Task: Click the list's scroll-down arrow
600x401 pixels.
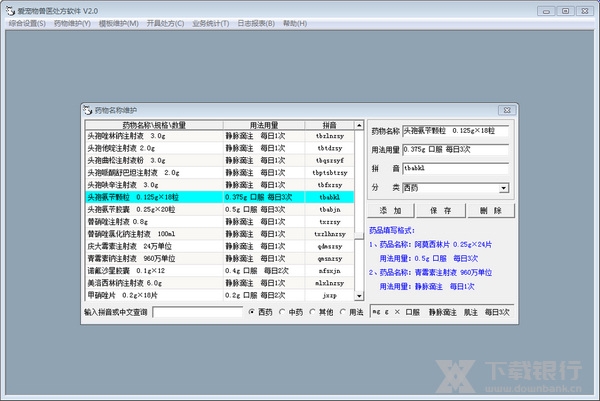Action: coord(359,295)
